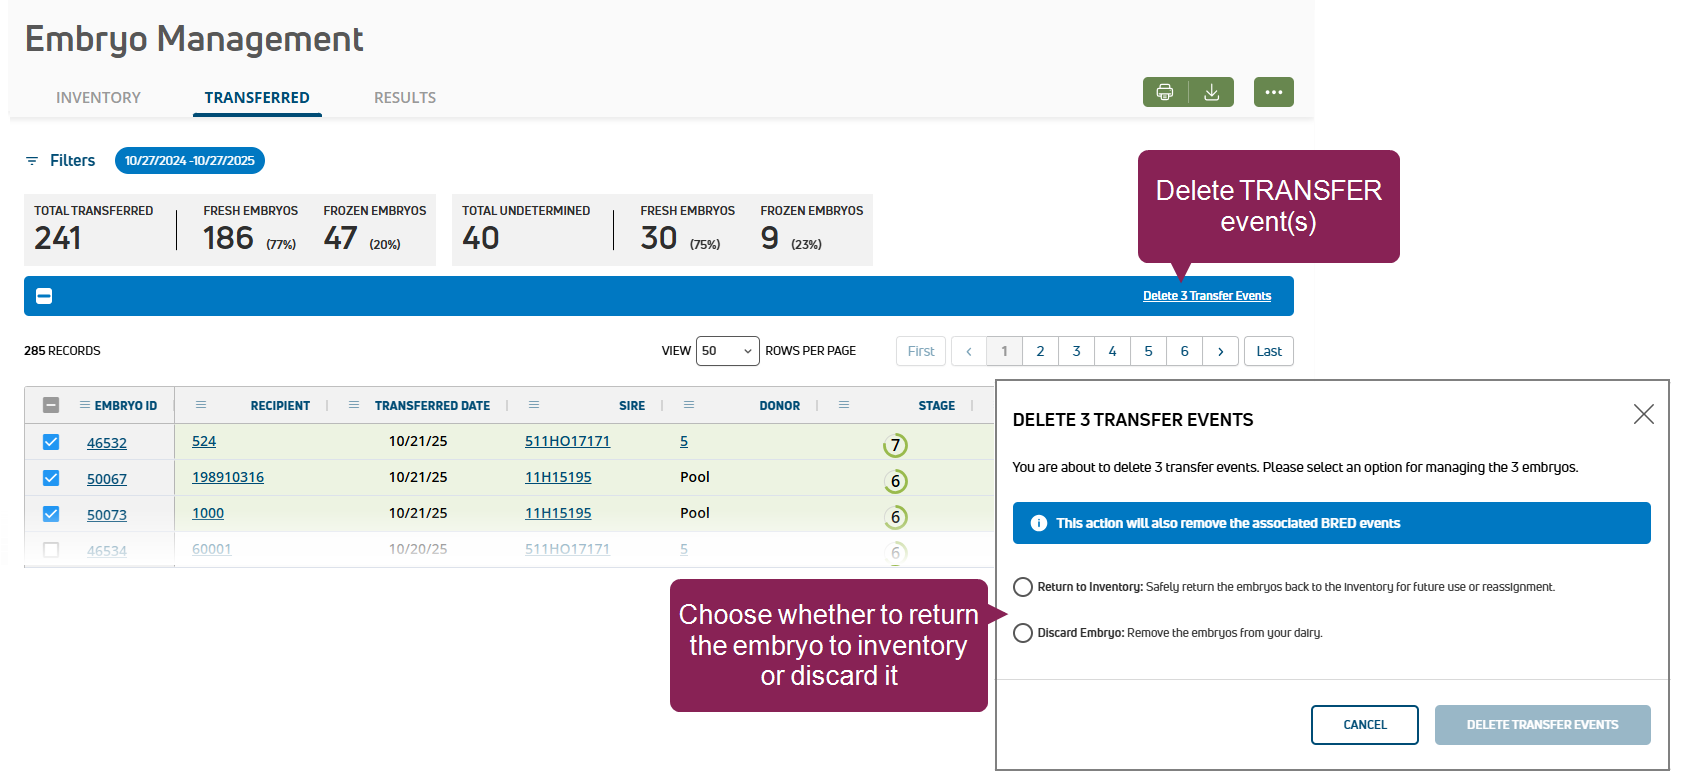Close the Delete 3 Transfer Events dialog
Screen dimensions: 1683x782
(x=1643, y=414)
